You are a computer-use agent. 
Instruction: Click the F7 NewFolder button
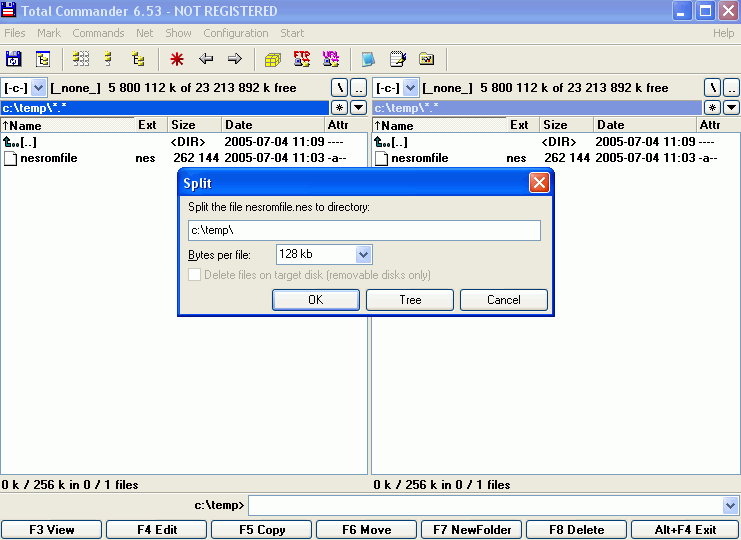coord(472,530)
